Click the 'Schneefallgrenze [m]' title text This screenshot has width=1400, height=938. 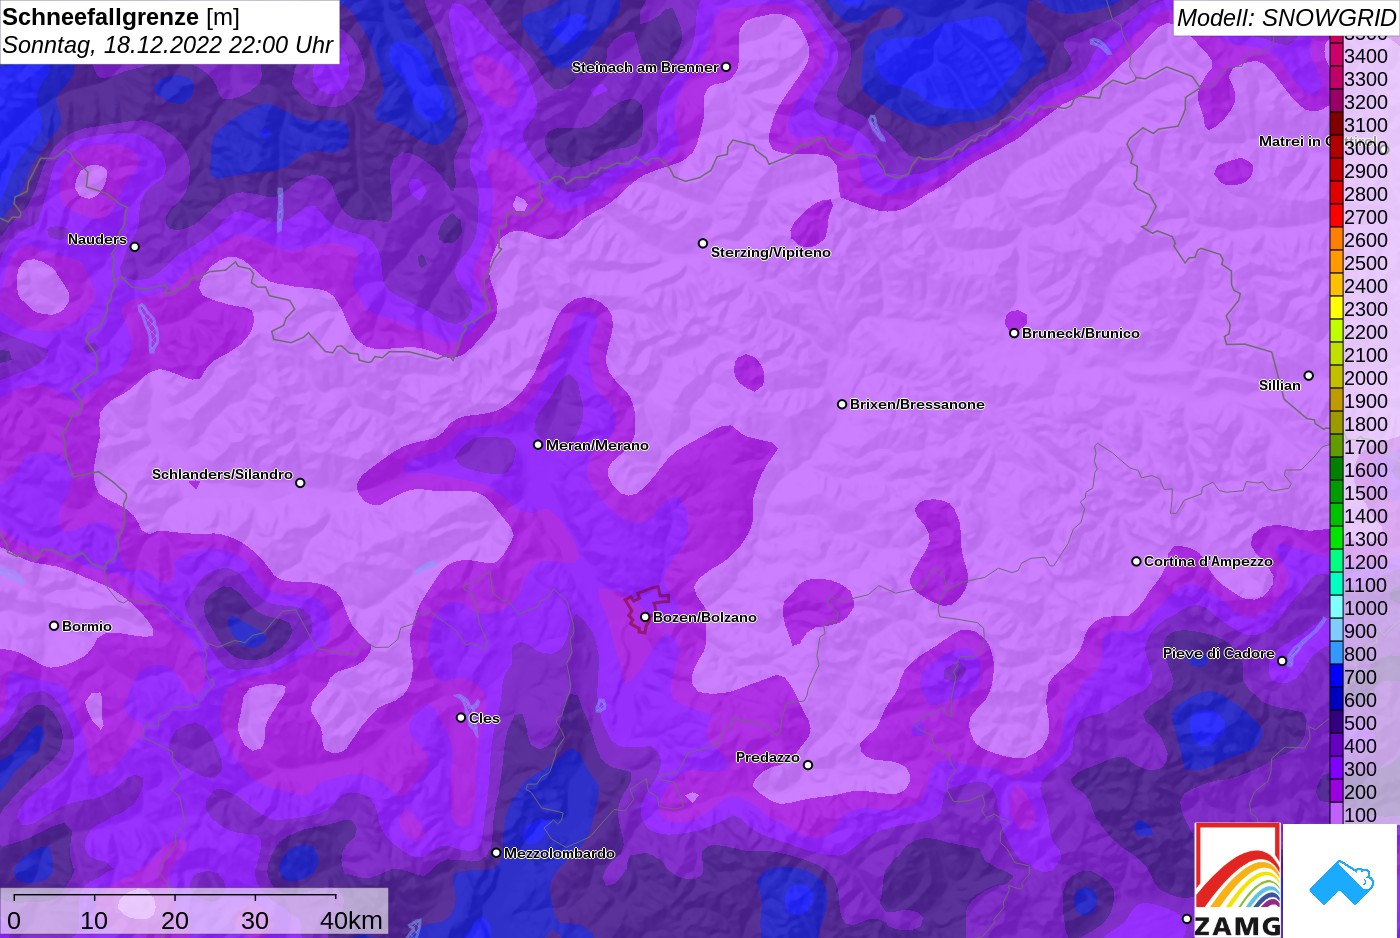[x=121, y=17]
